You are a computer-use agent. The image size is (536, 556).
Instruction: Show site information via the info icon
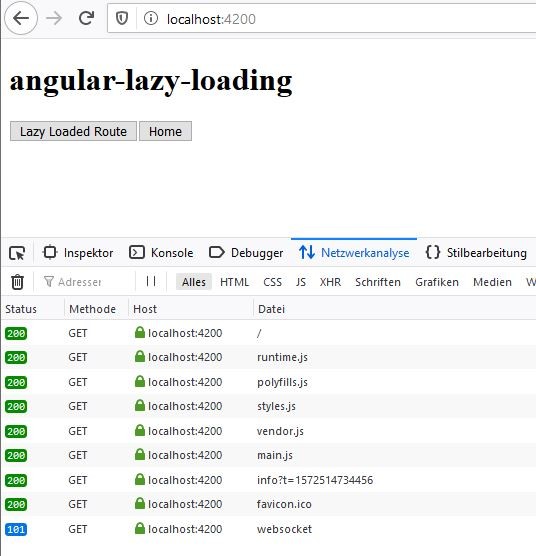point(151,18)
